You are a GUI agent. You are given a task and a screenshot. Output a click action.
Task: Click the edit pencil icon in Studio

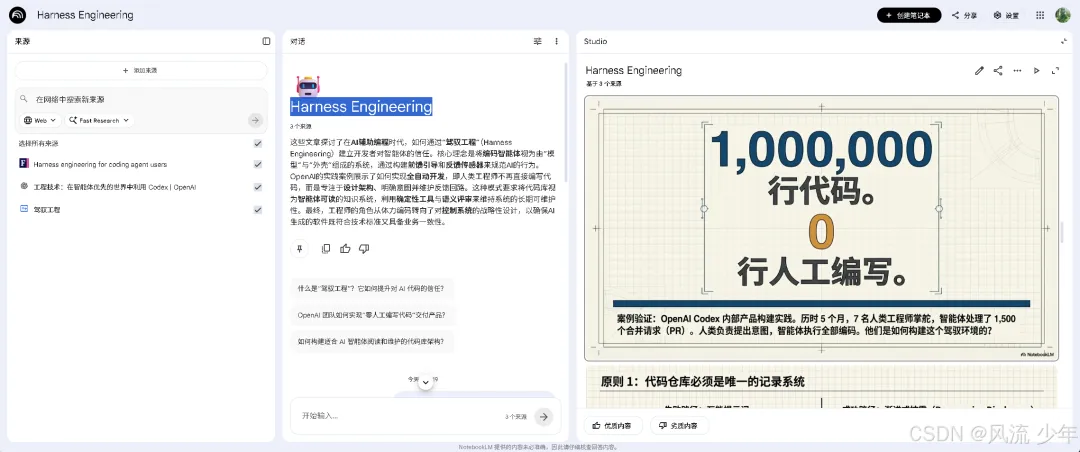(979, 70)
